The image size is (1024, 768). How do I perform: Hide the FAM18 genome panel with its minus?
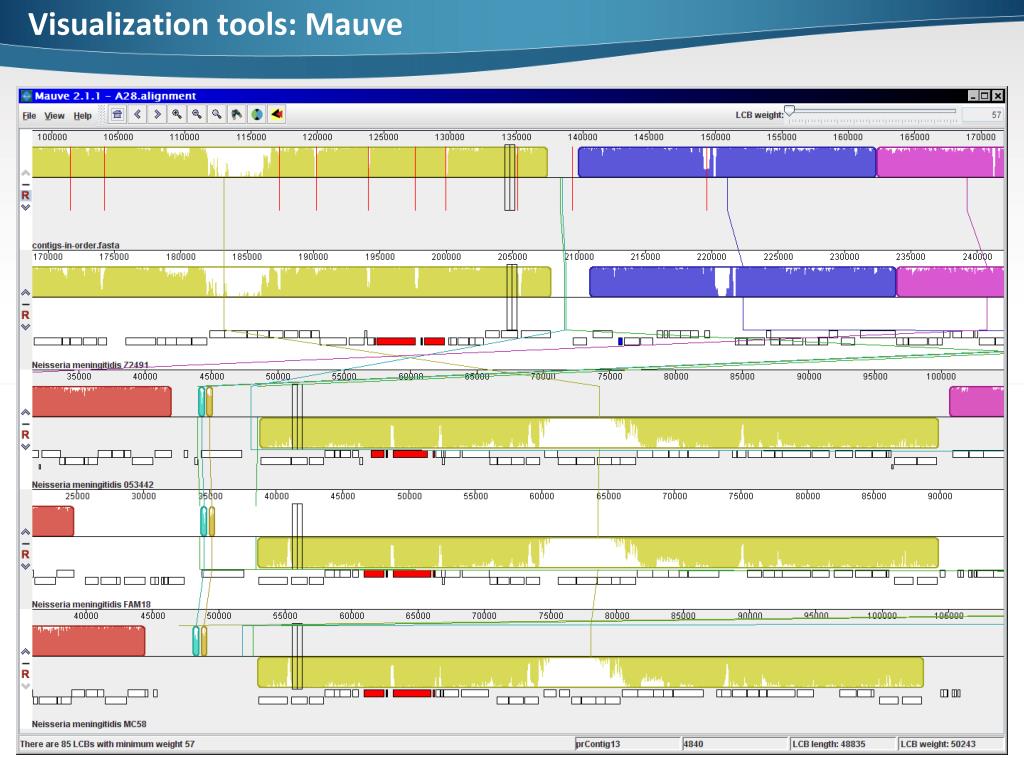pyautogui.click(x=25, y=543)
